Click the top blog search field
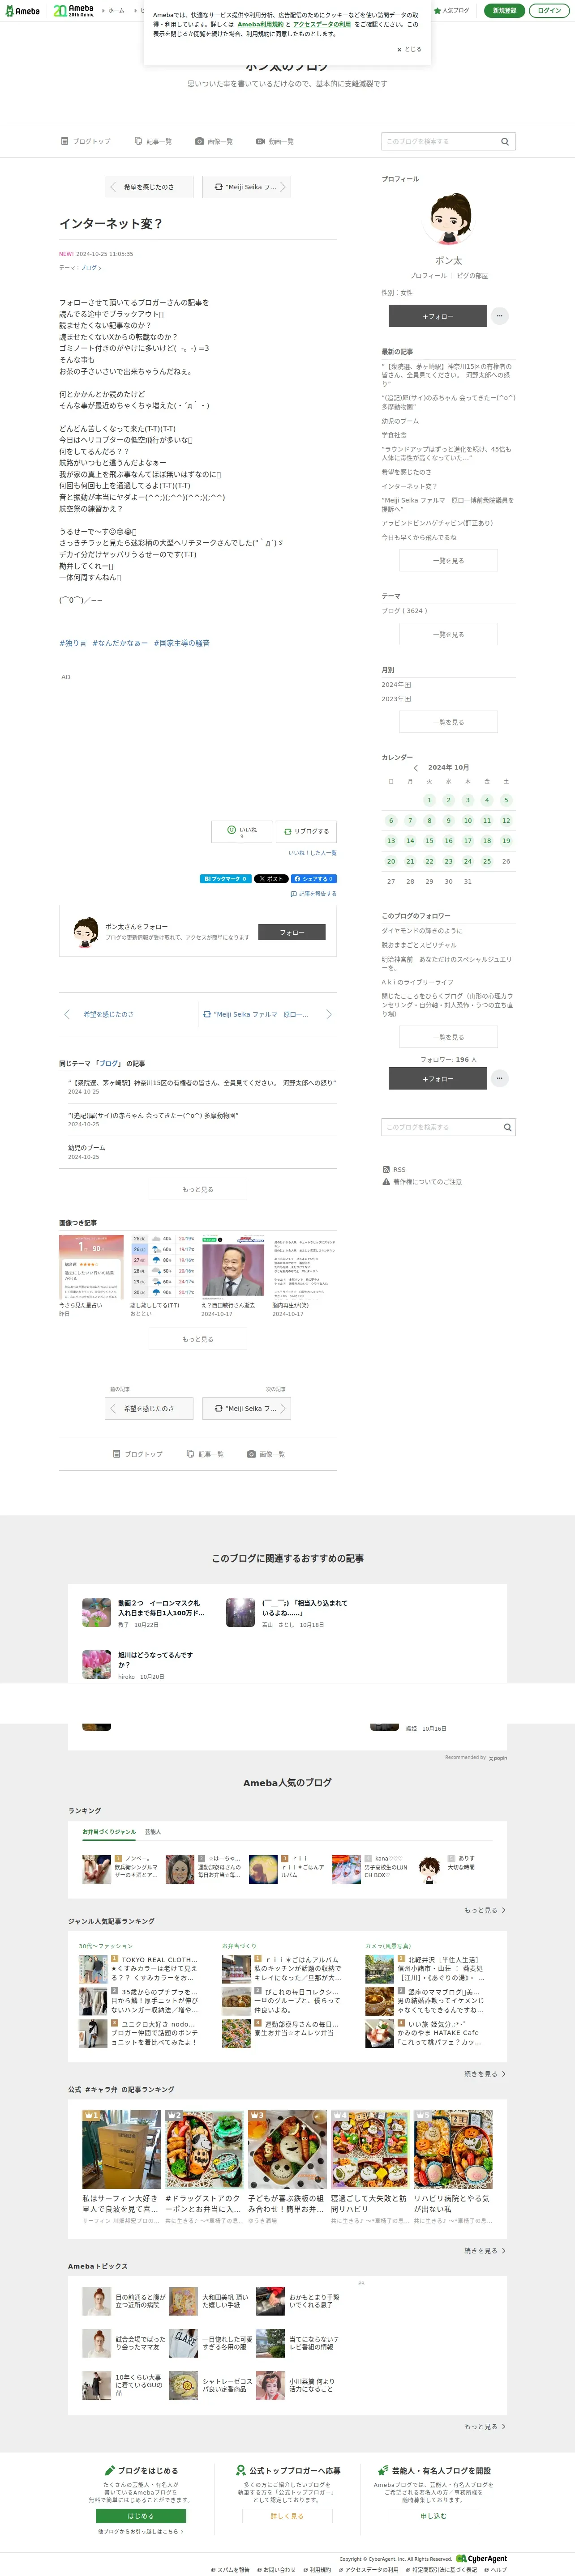This screenshot has height=2576, width=575. click(x=438, y=141)
